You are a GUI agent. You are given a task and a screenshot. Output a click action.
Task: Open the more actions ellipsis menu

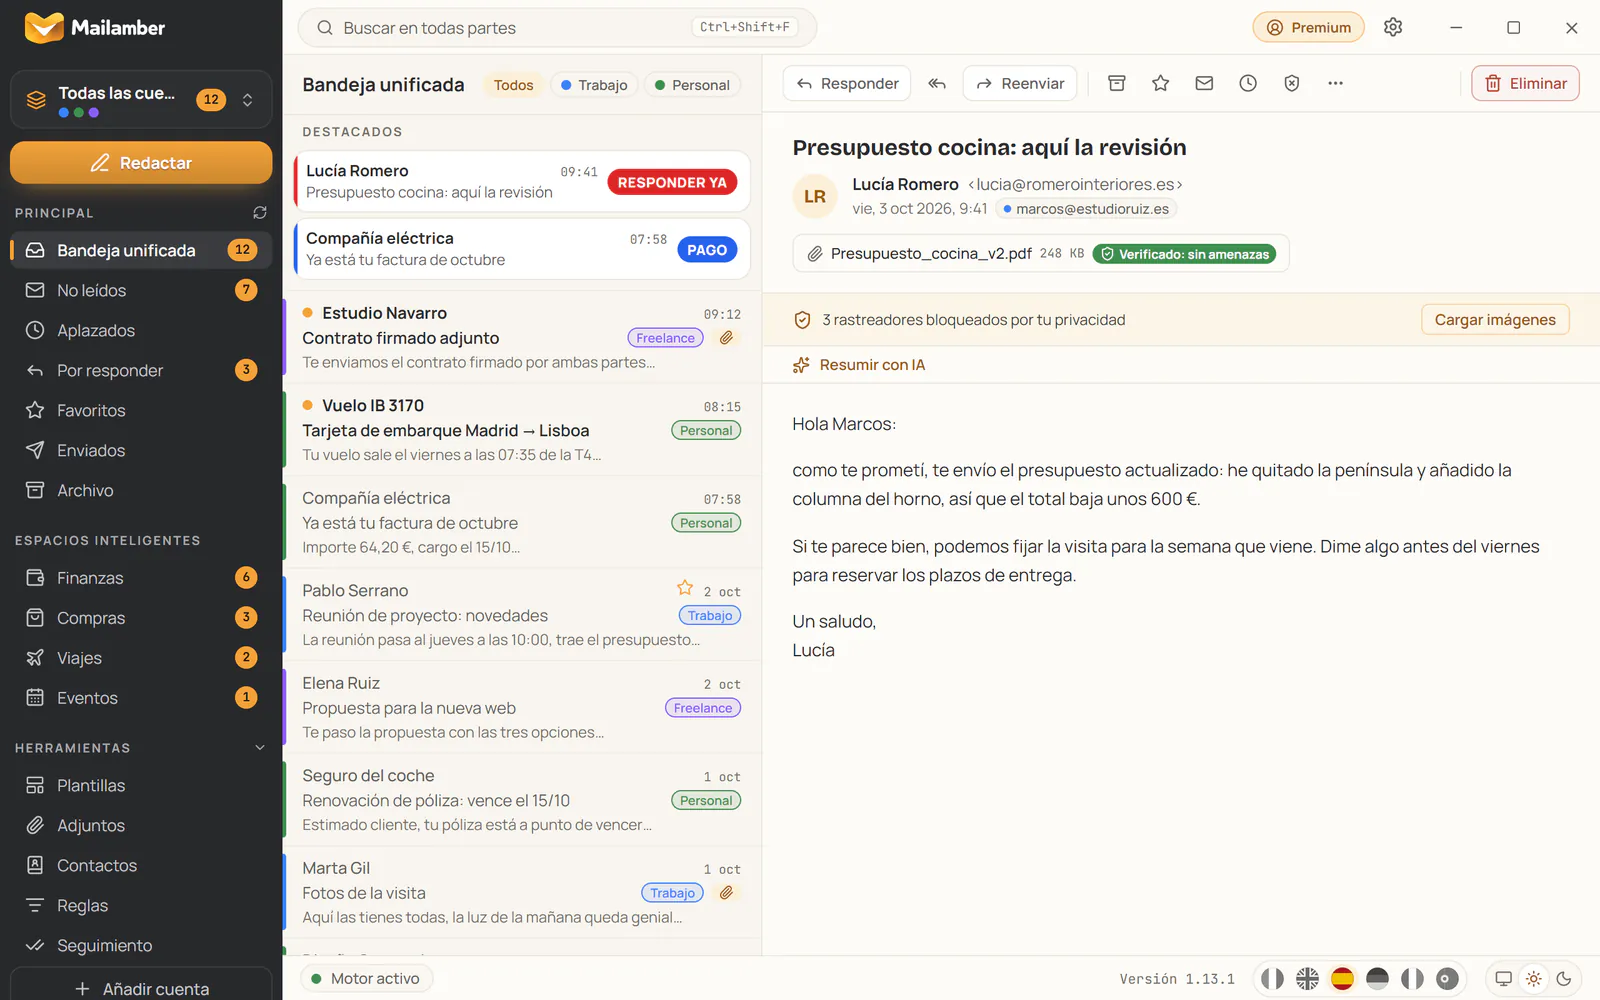pos(1335,84)
